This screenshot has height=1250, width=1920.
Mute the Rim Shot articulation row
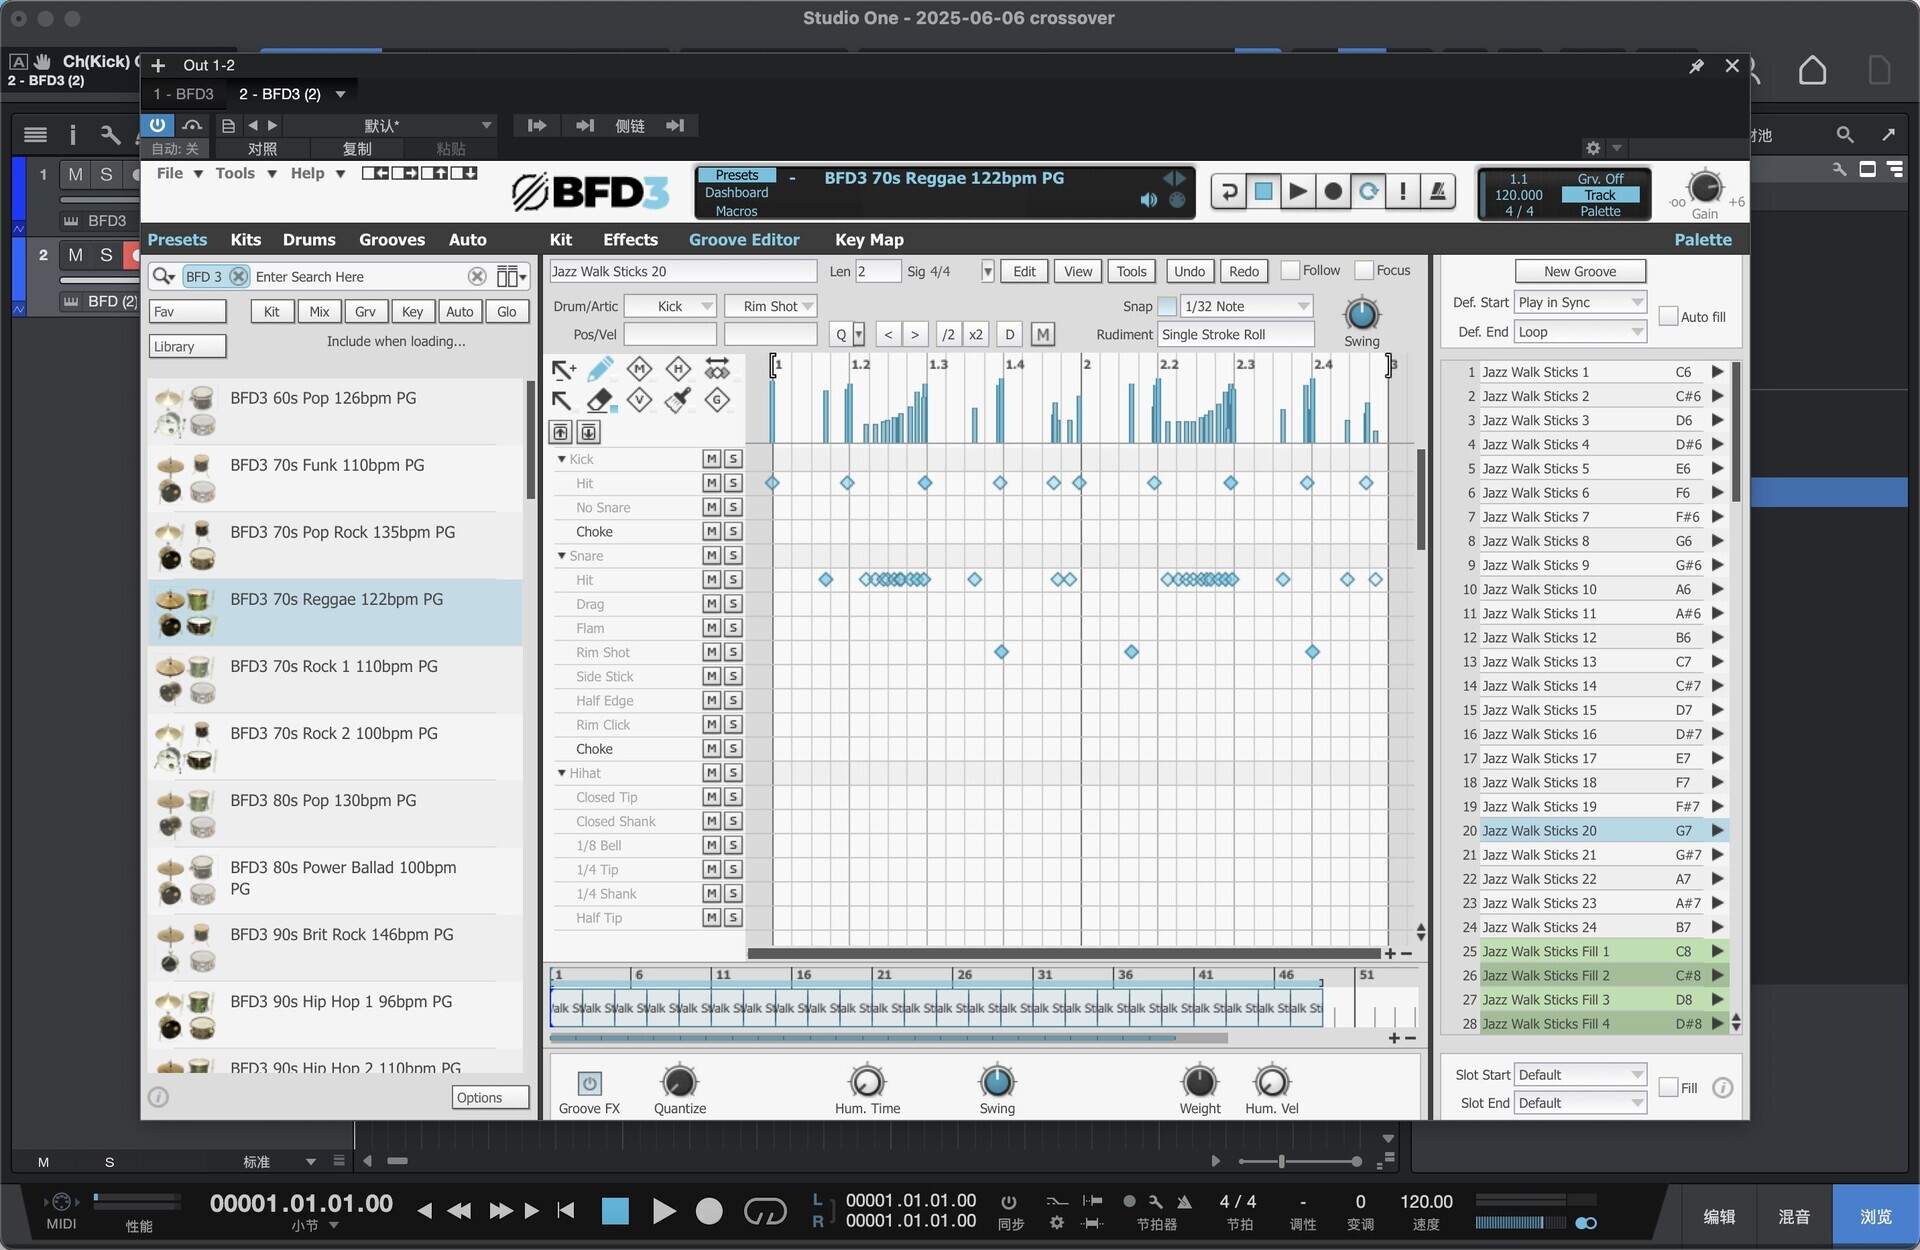[711, 652]
